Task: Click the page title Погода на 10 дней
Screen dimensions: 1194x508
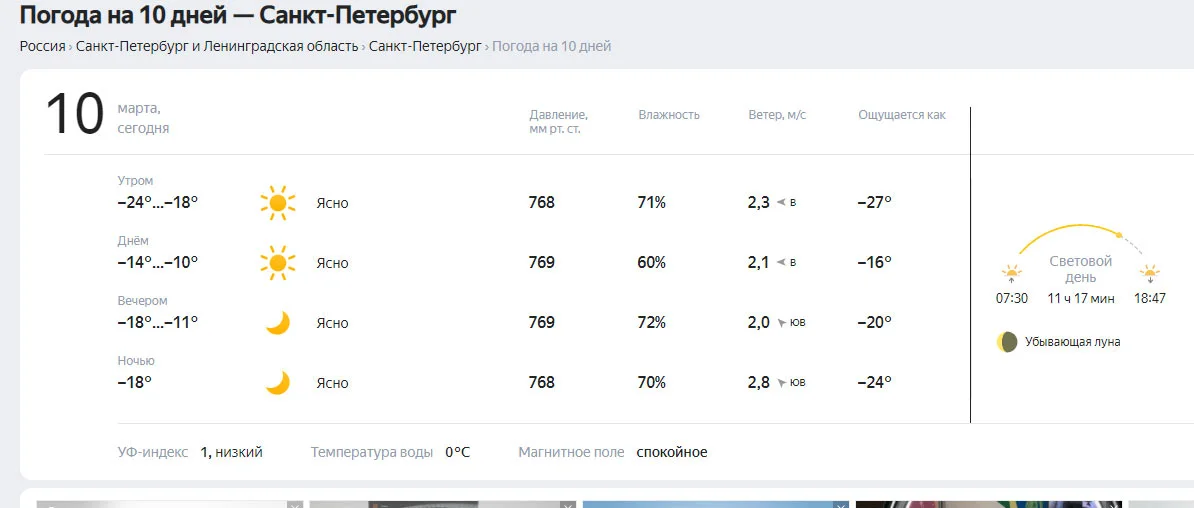Action: point(238,14)
